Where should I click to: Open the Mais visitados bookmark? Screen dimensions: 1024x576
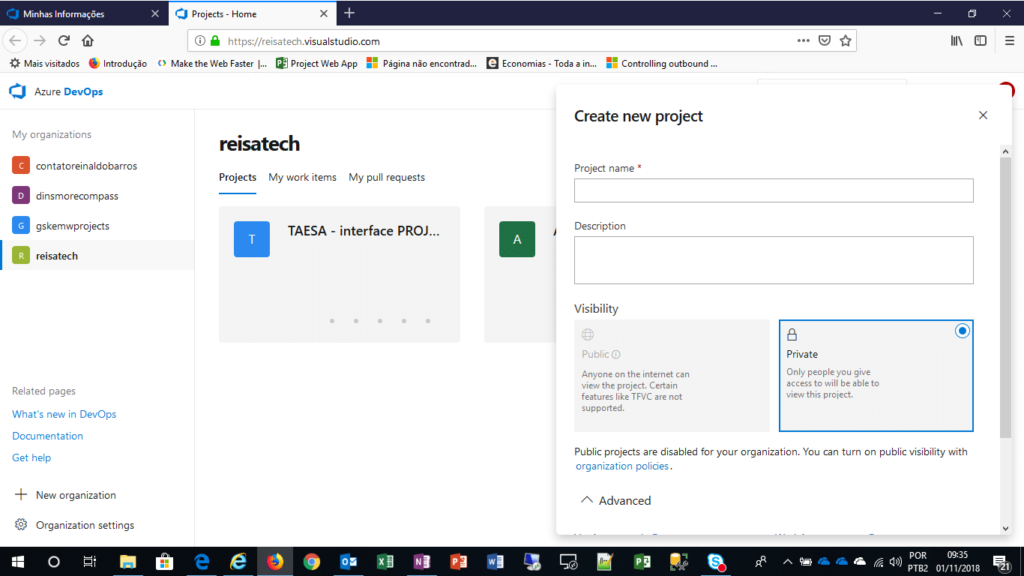point(44,63)
